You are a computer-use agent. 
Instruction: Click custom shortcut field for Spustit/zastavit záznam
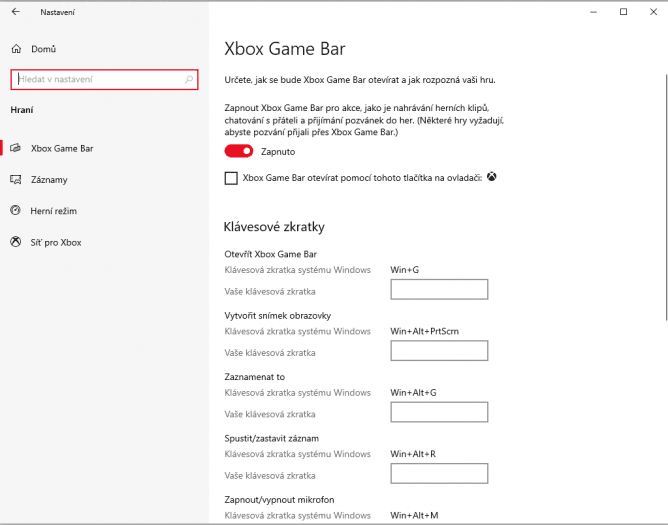[439, 473]
